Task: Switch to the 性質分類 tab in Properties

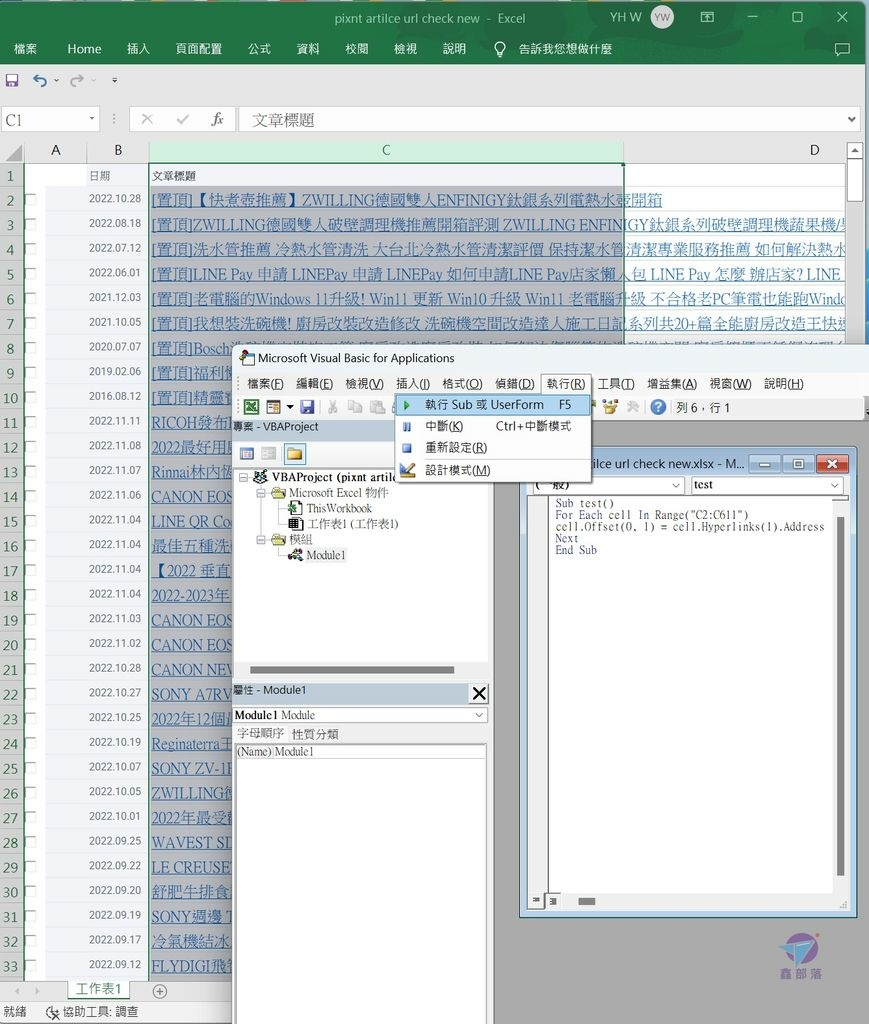Action: coord(315,734)
